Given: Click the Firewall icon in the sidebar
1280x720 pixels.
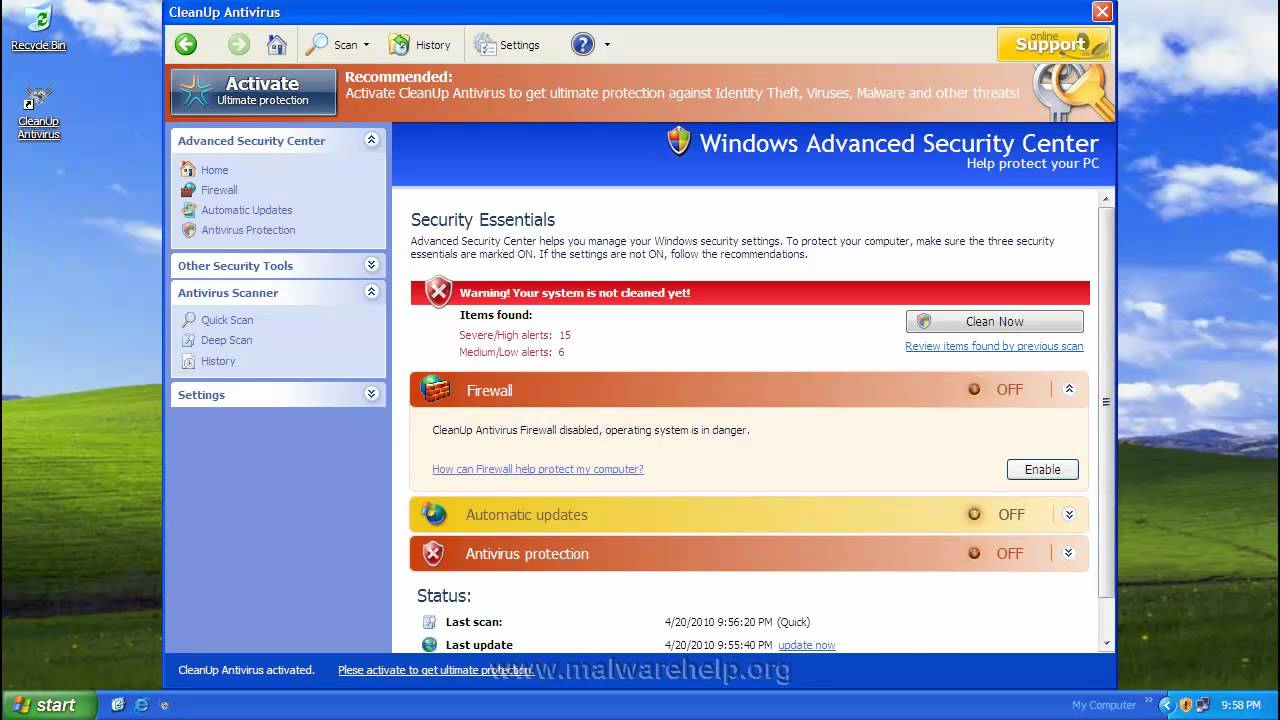Looking at the screenshot, I should click(x=188, y=189).
